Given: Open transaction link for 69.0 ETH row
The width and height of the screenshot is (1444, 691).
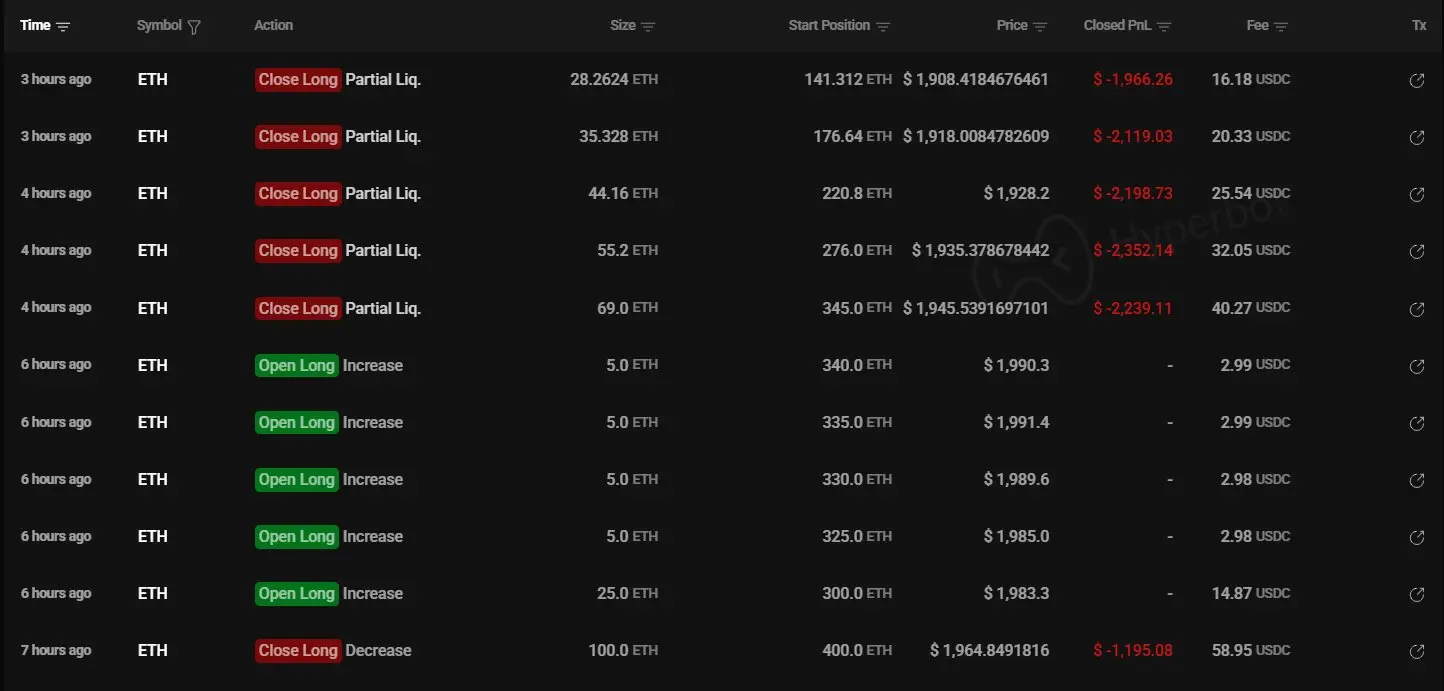Looking at the screenshot, I should [x=1416, y=309].
